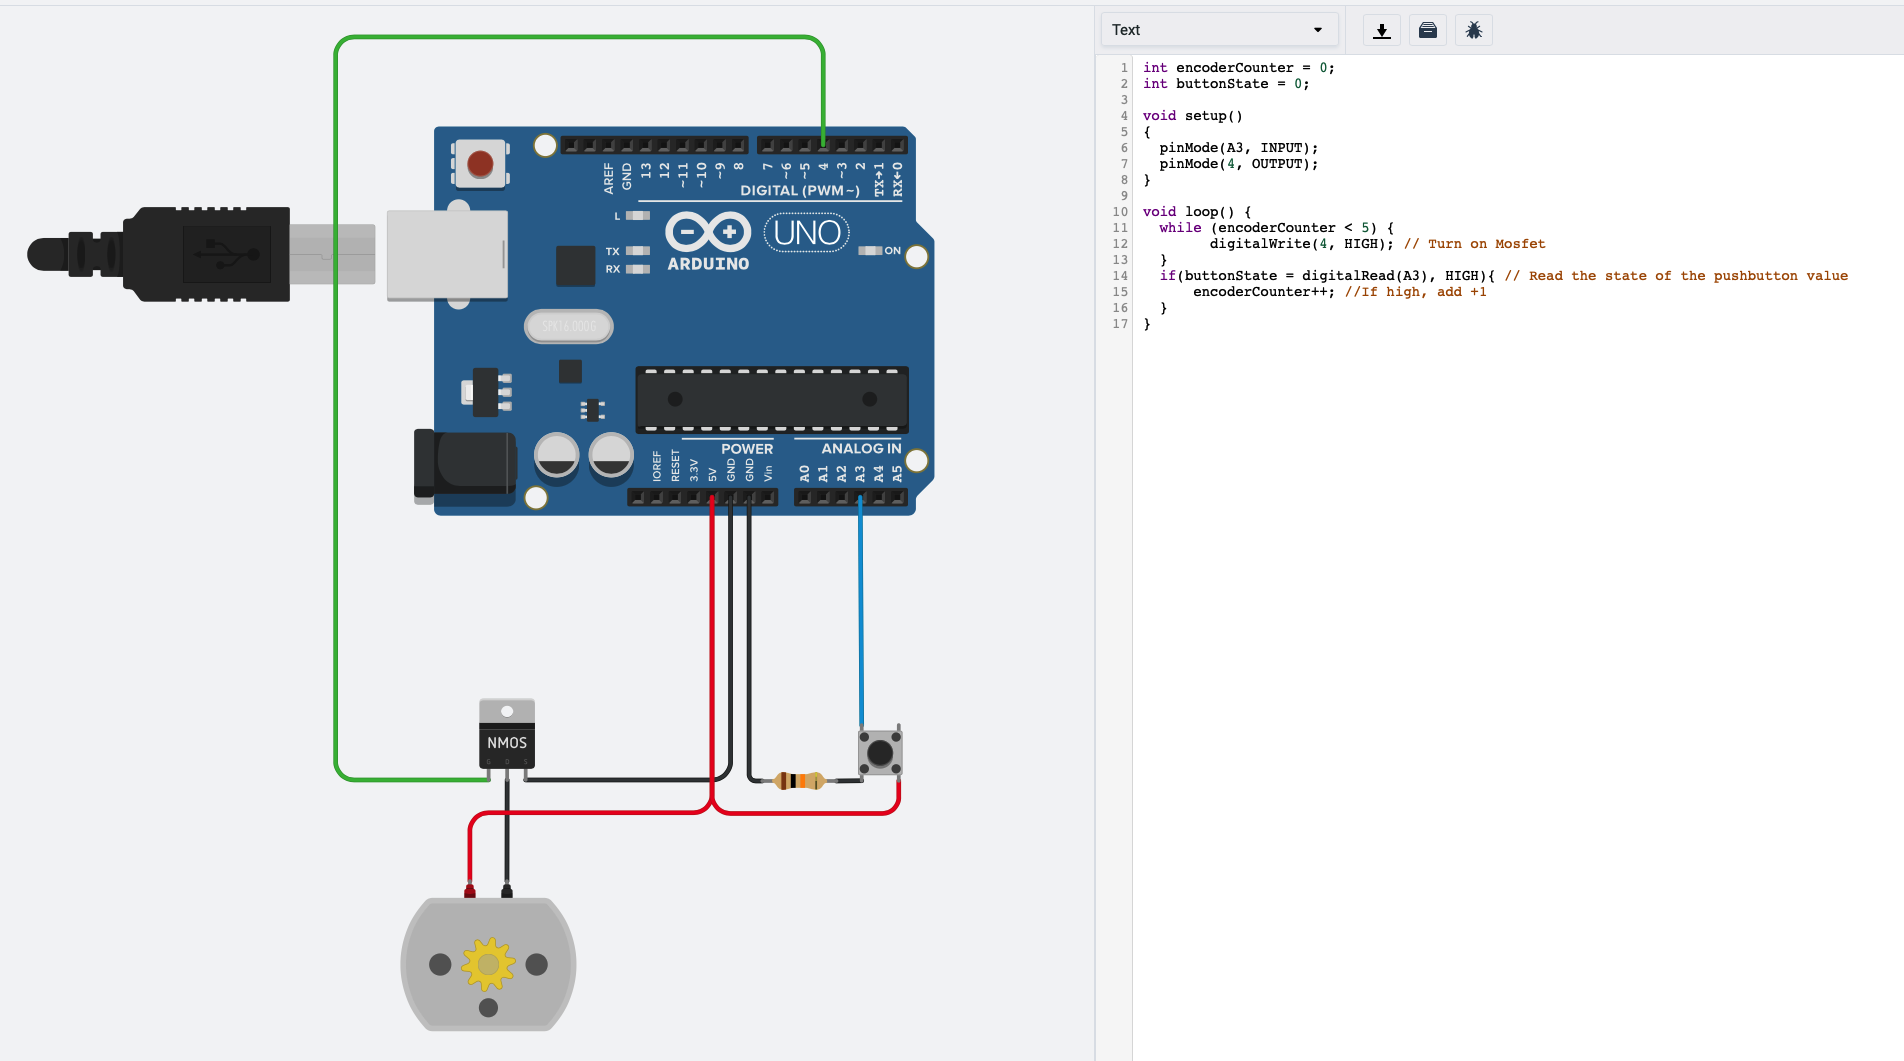Click the ANALOG IN header label
The image size is (1904, 1061).
861,449
